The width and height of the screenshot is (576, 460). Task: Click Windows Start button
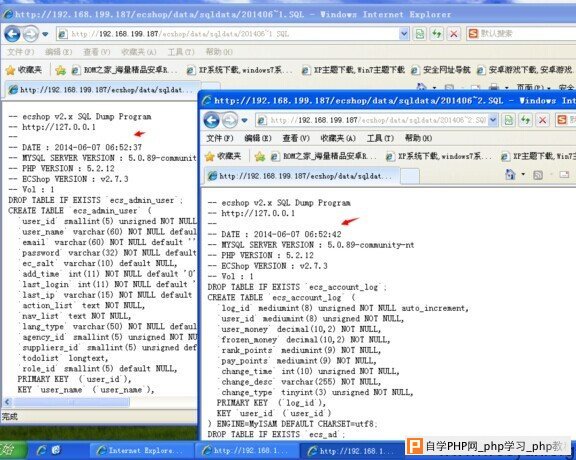[x=13, y=450]
